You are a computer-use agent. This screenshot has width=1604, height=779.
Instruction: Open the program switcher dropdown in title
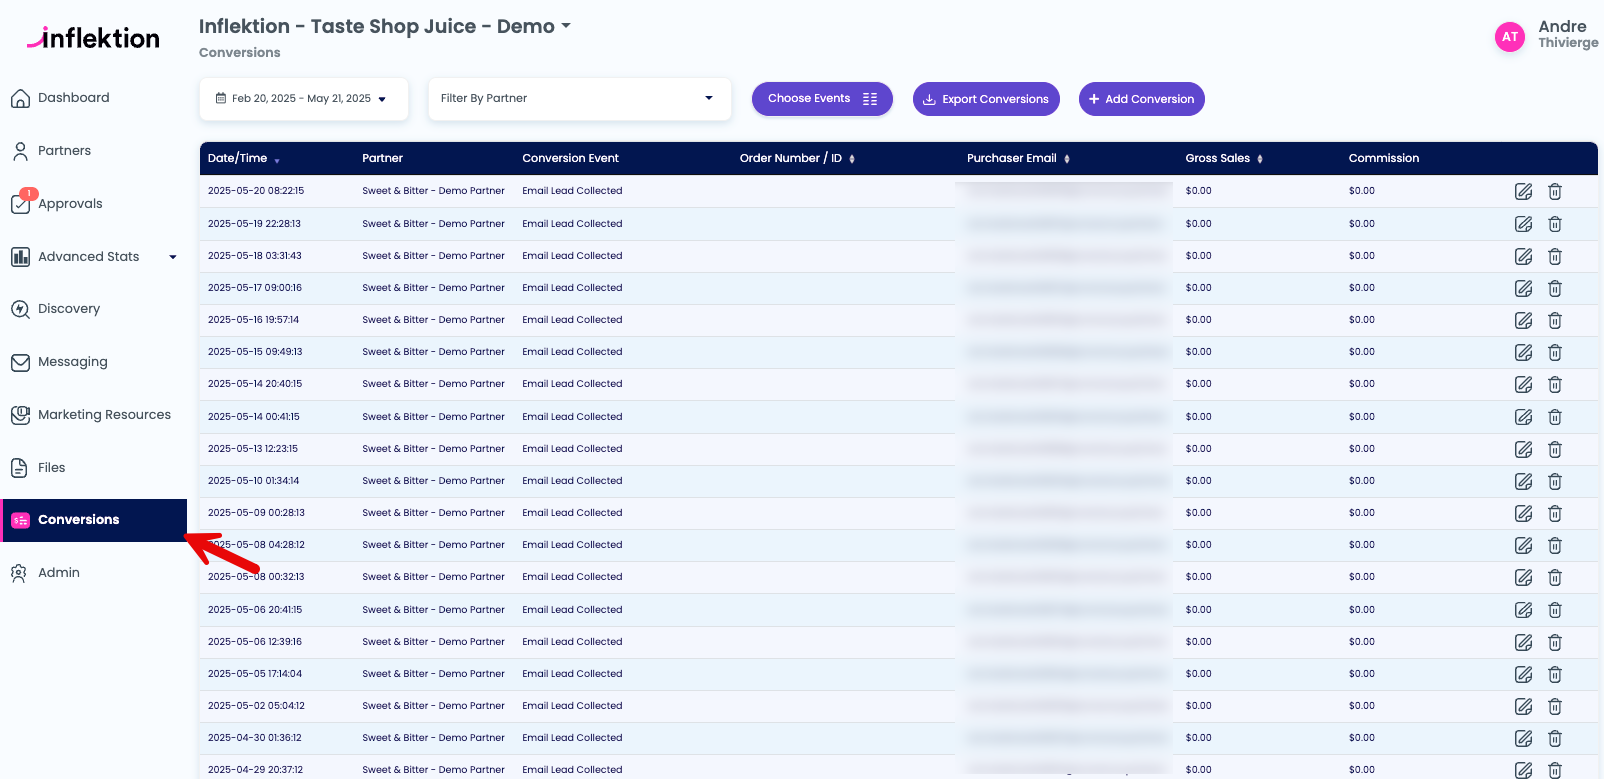(x=566, y=27)
